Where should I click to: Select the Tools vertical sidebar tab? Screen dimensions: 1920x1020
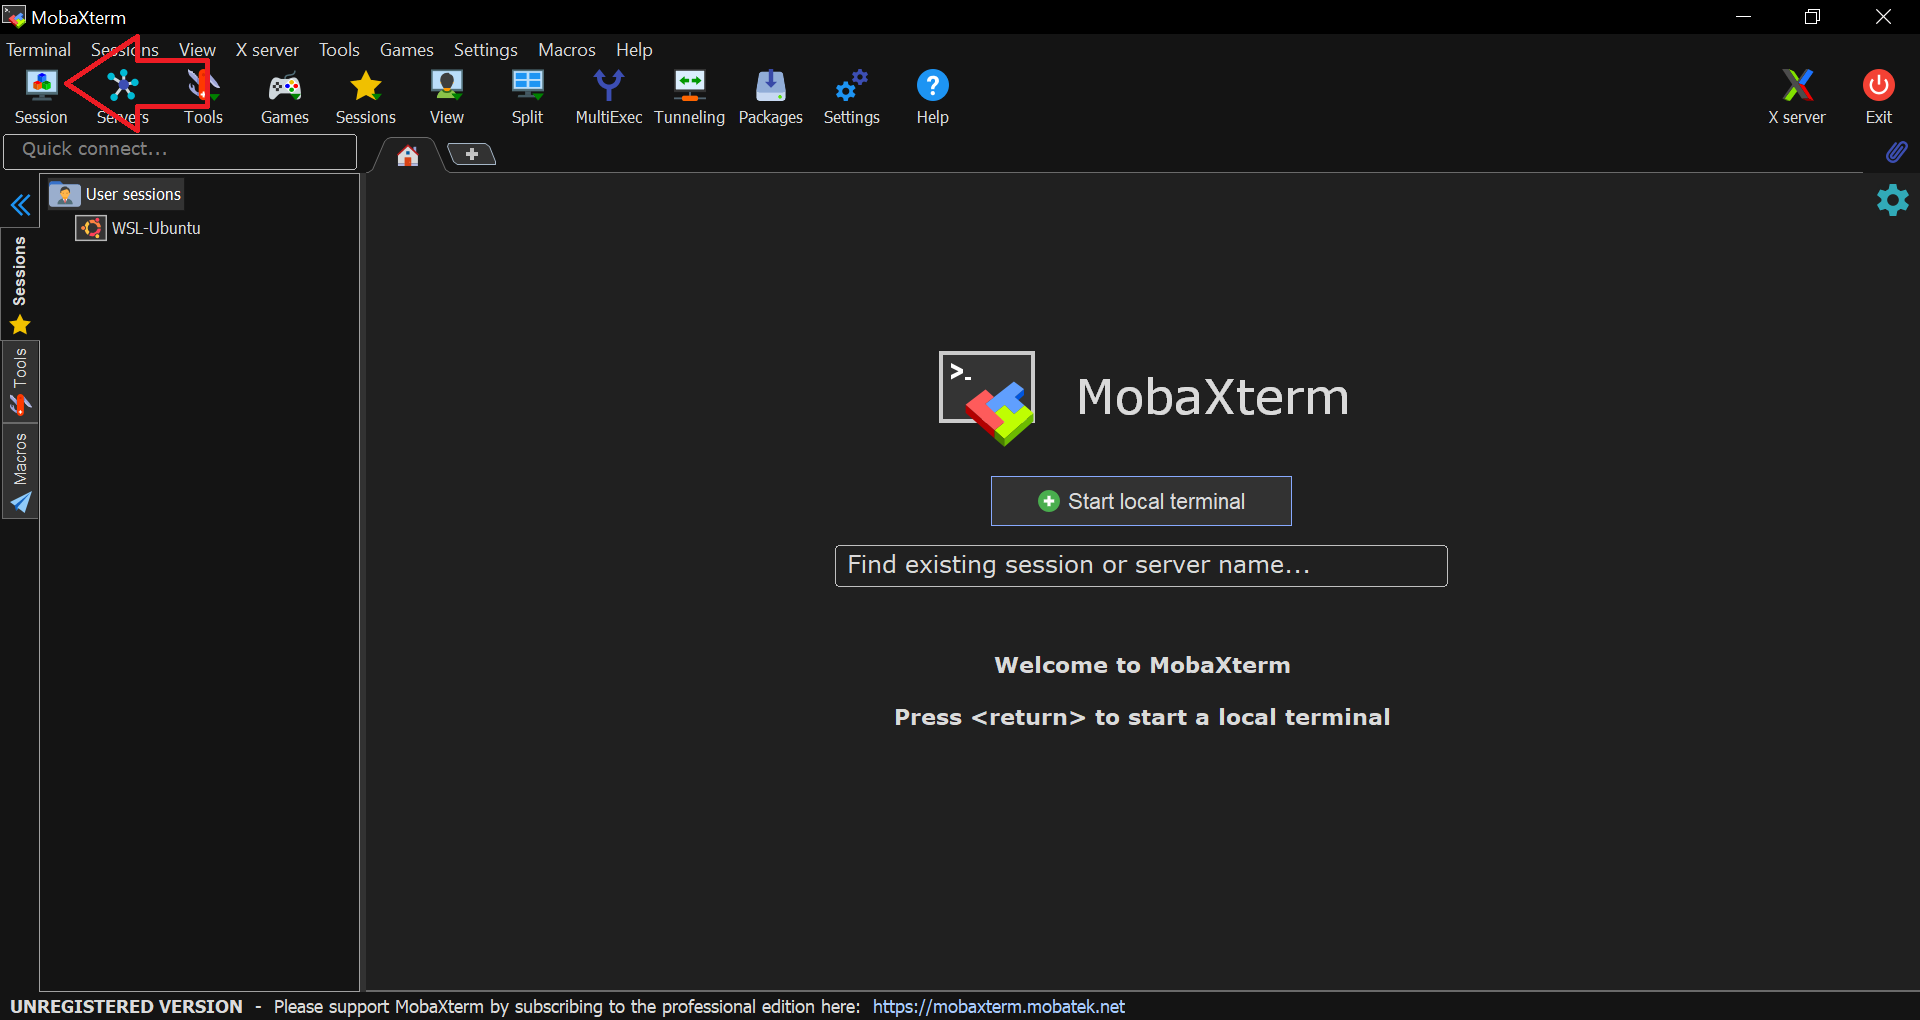[x=20, y=381]
